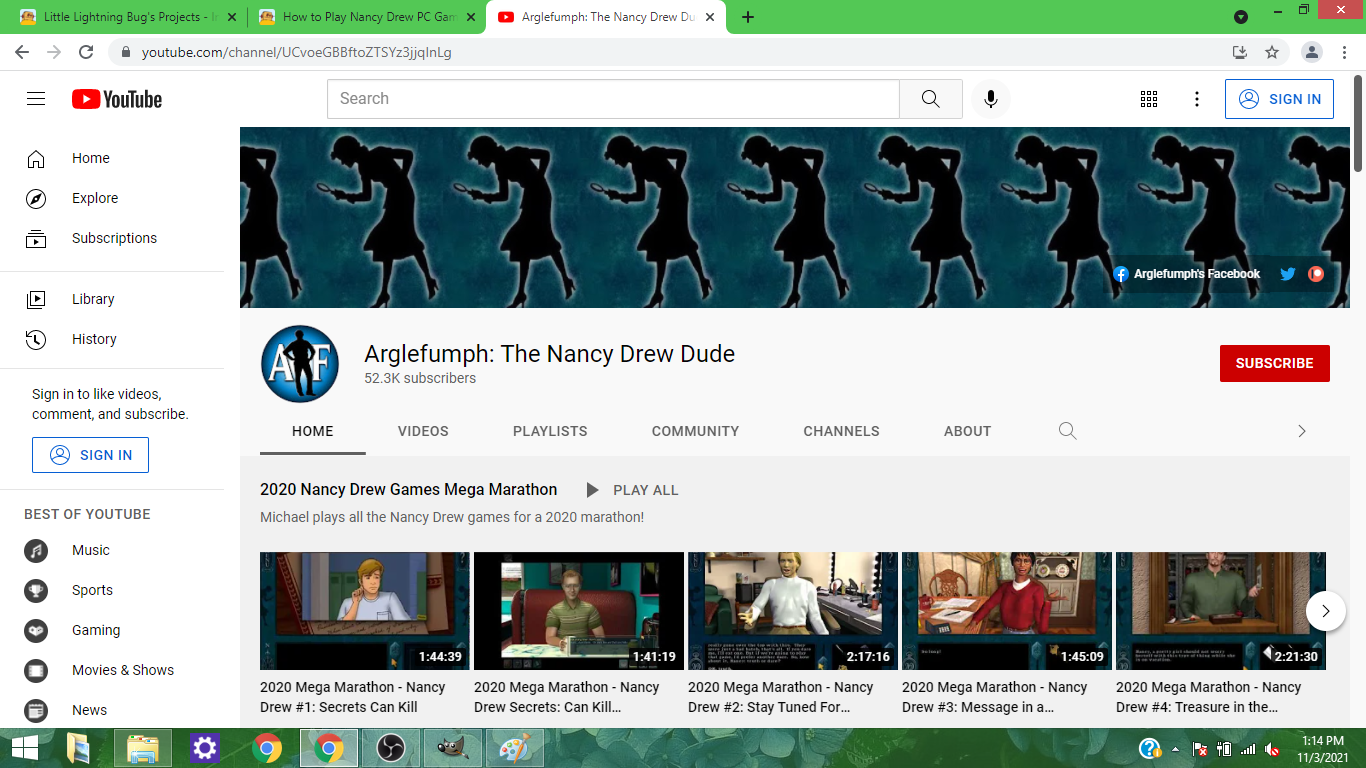Click the search magnifier button
Image resolution: width=1366 pixels, height=768 pixels.
click(930, 99)
